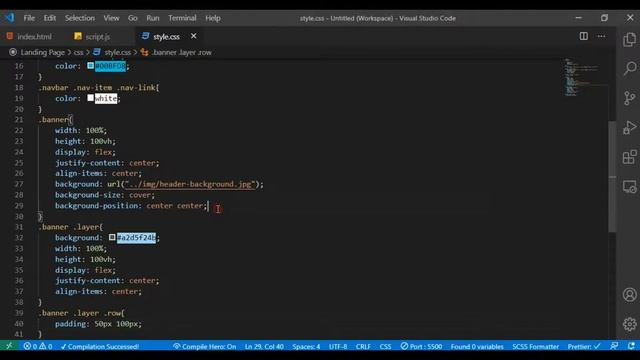
Task: Open the File menu
Action: click(29, 18)
